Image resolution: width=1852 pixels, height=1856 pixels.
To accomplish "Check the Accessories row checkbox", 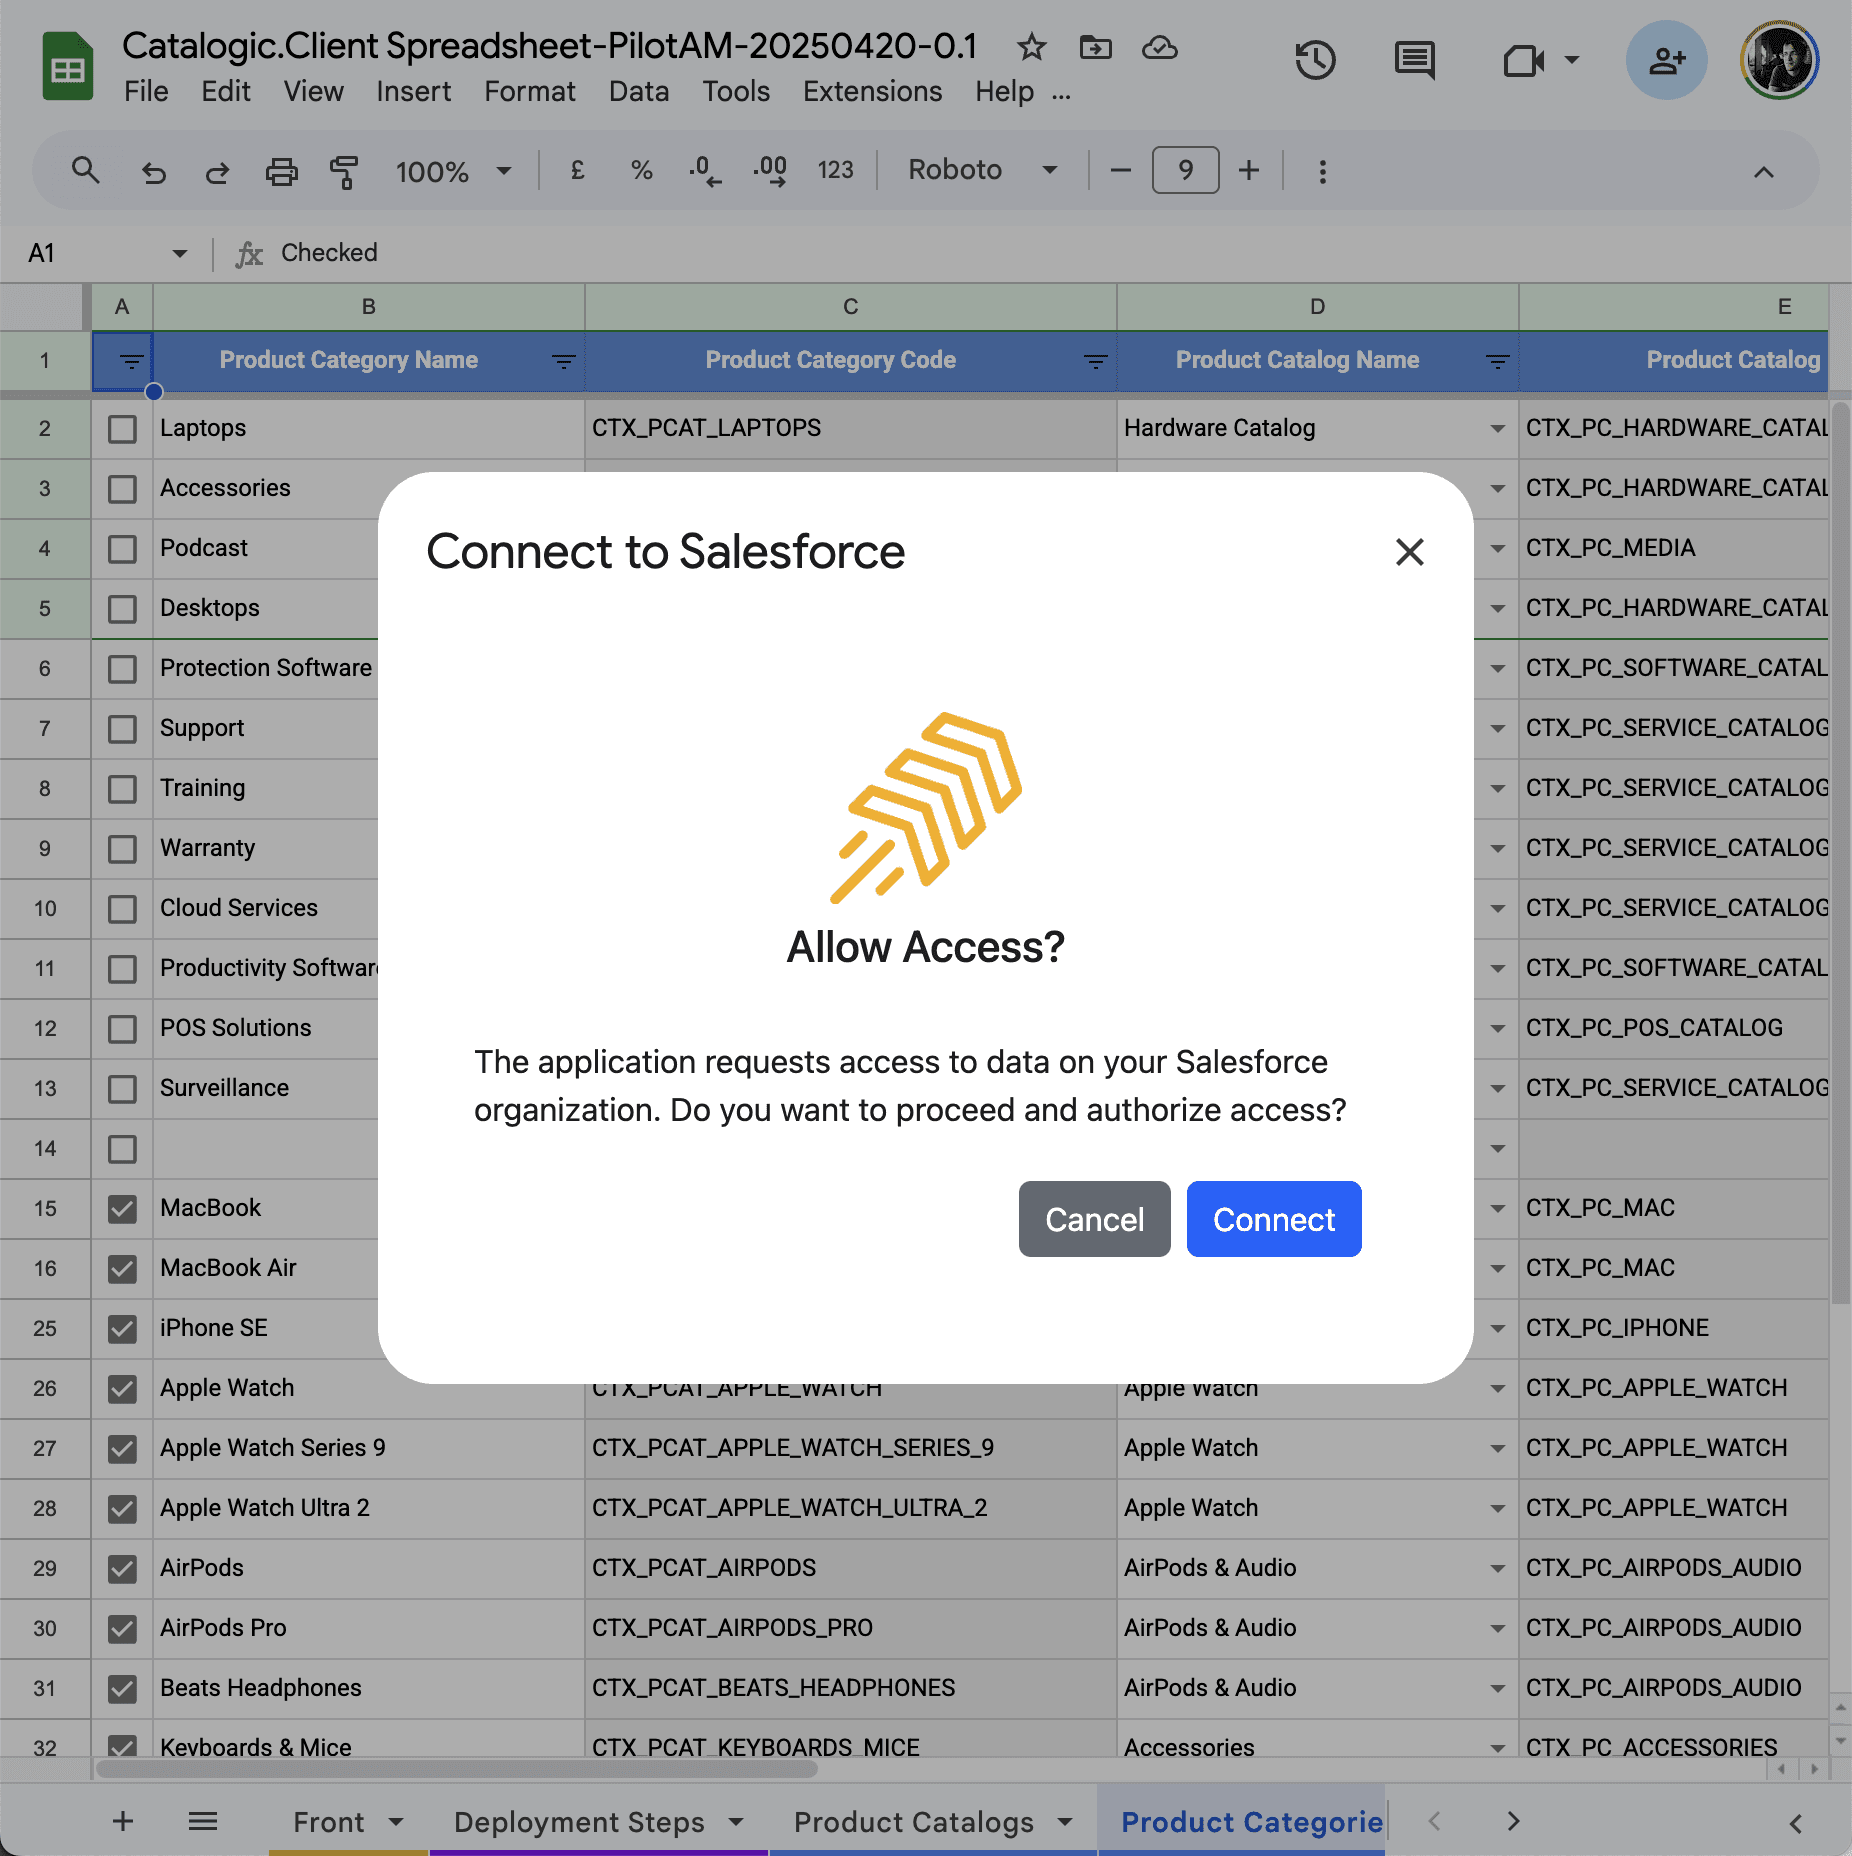I will coord(122,489).
